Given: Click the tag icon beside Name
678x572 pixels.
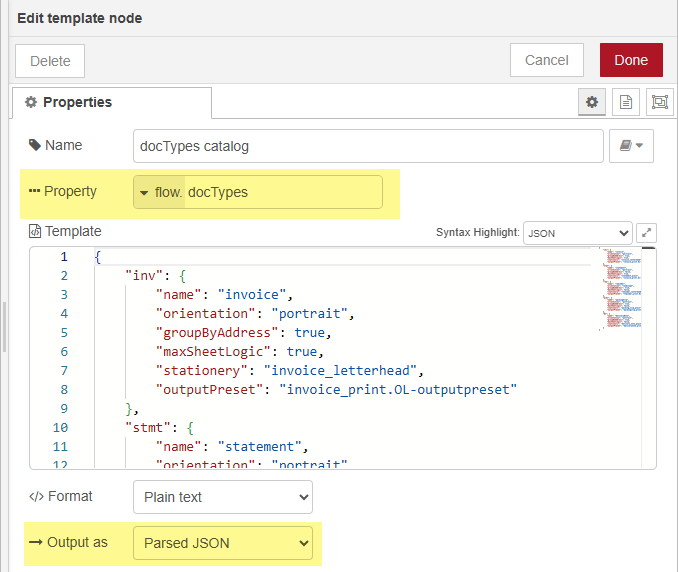Looking at the screenshot, I should coord(33,146).
